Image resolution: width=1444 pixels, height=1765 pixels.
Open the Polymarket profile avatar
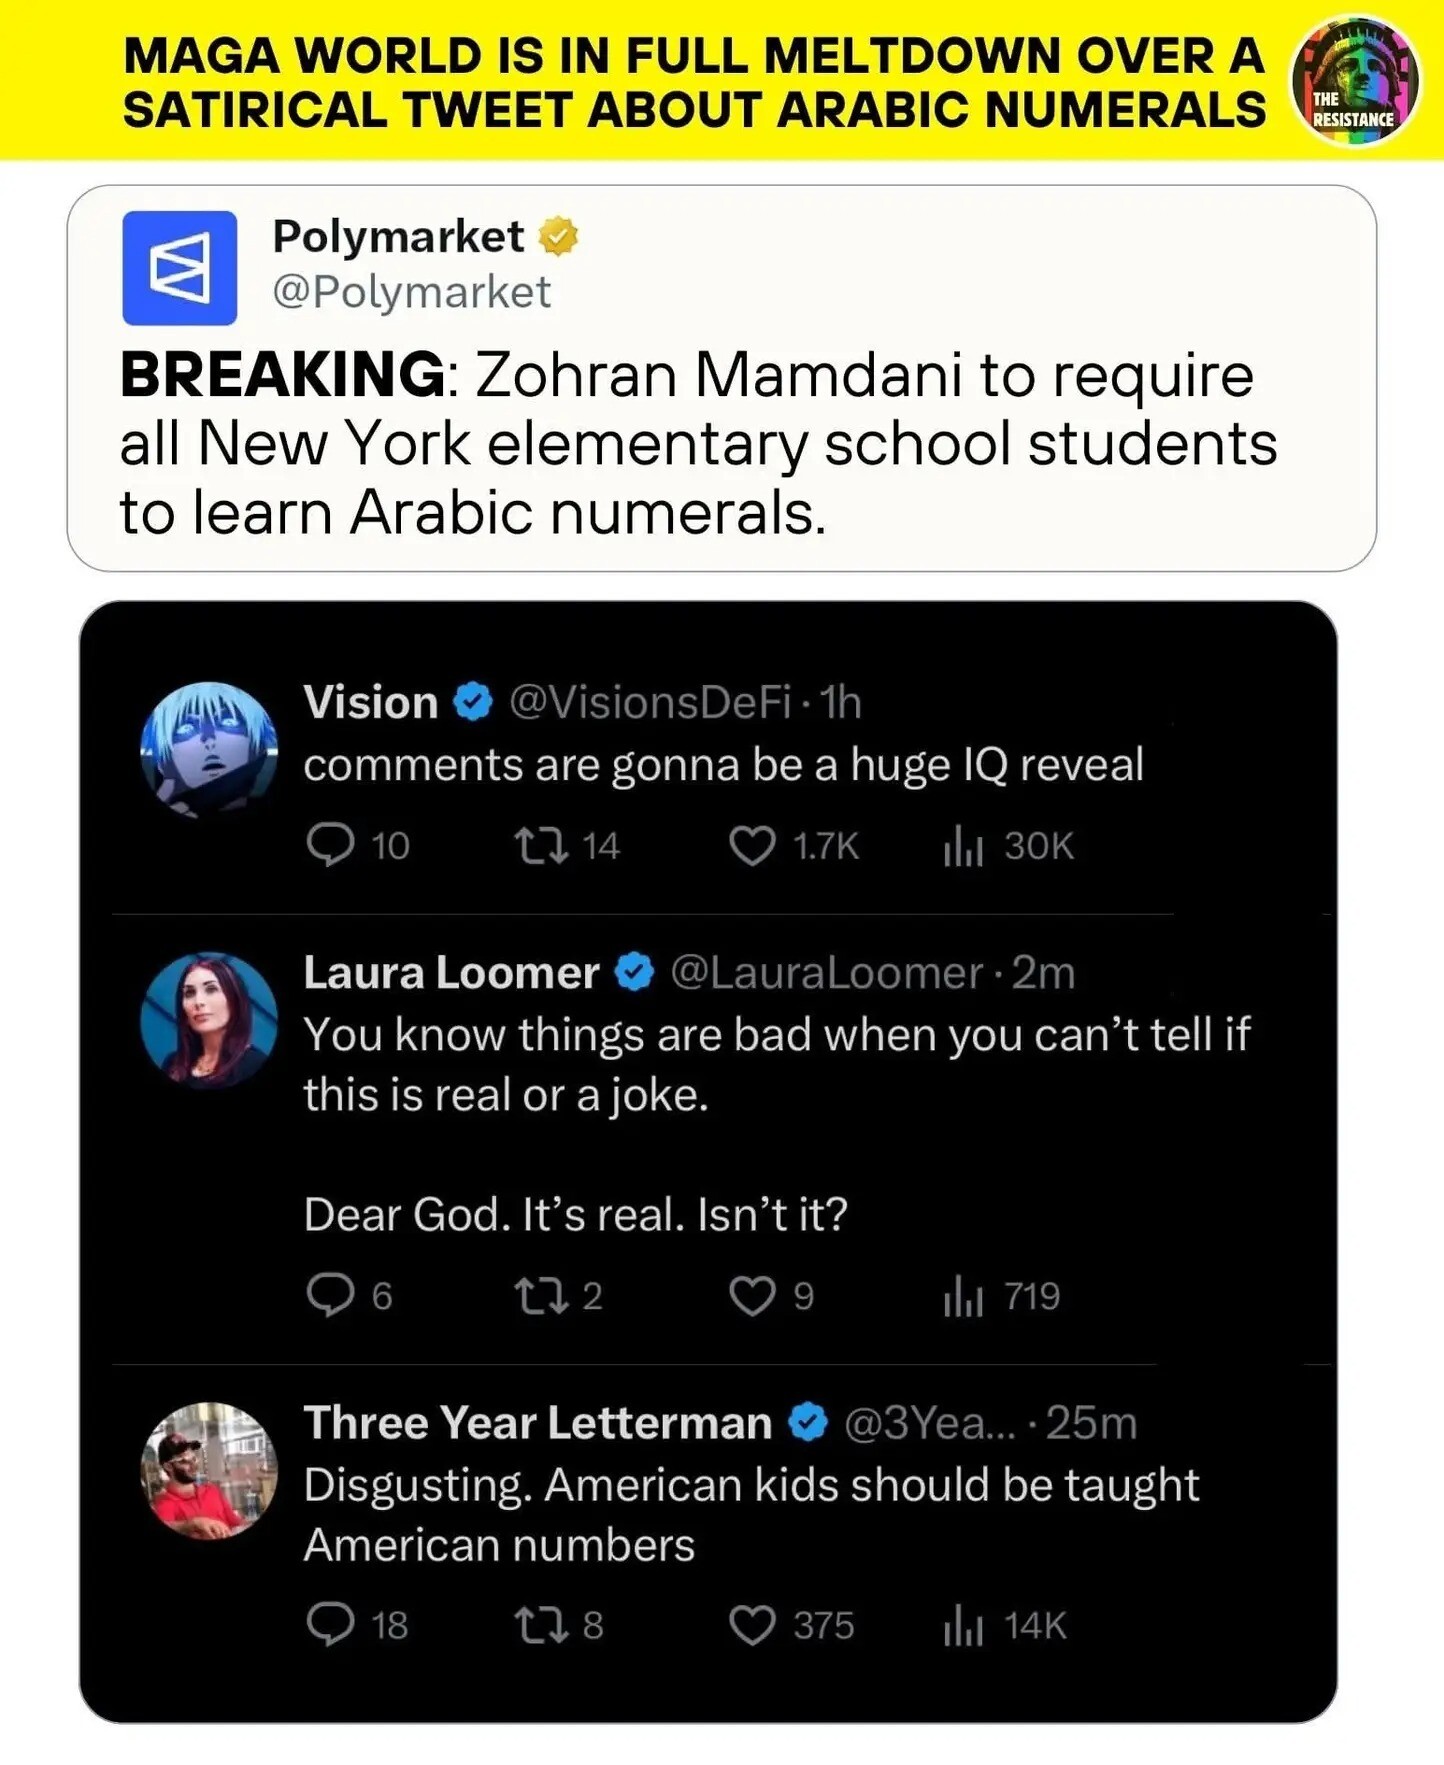click(180, 268)
